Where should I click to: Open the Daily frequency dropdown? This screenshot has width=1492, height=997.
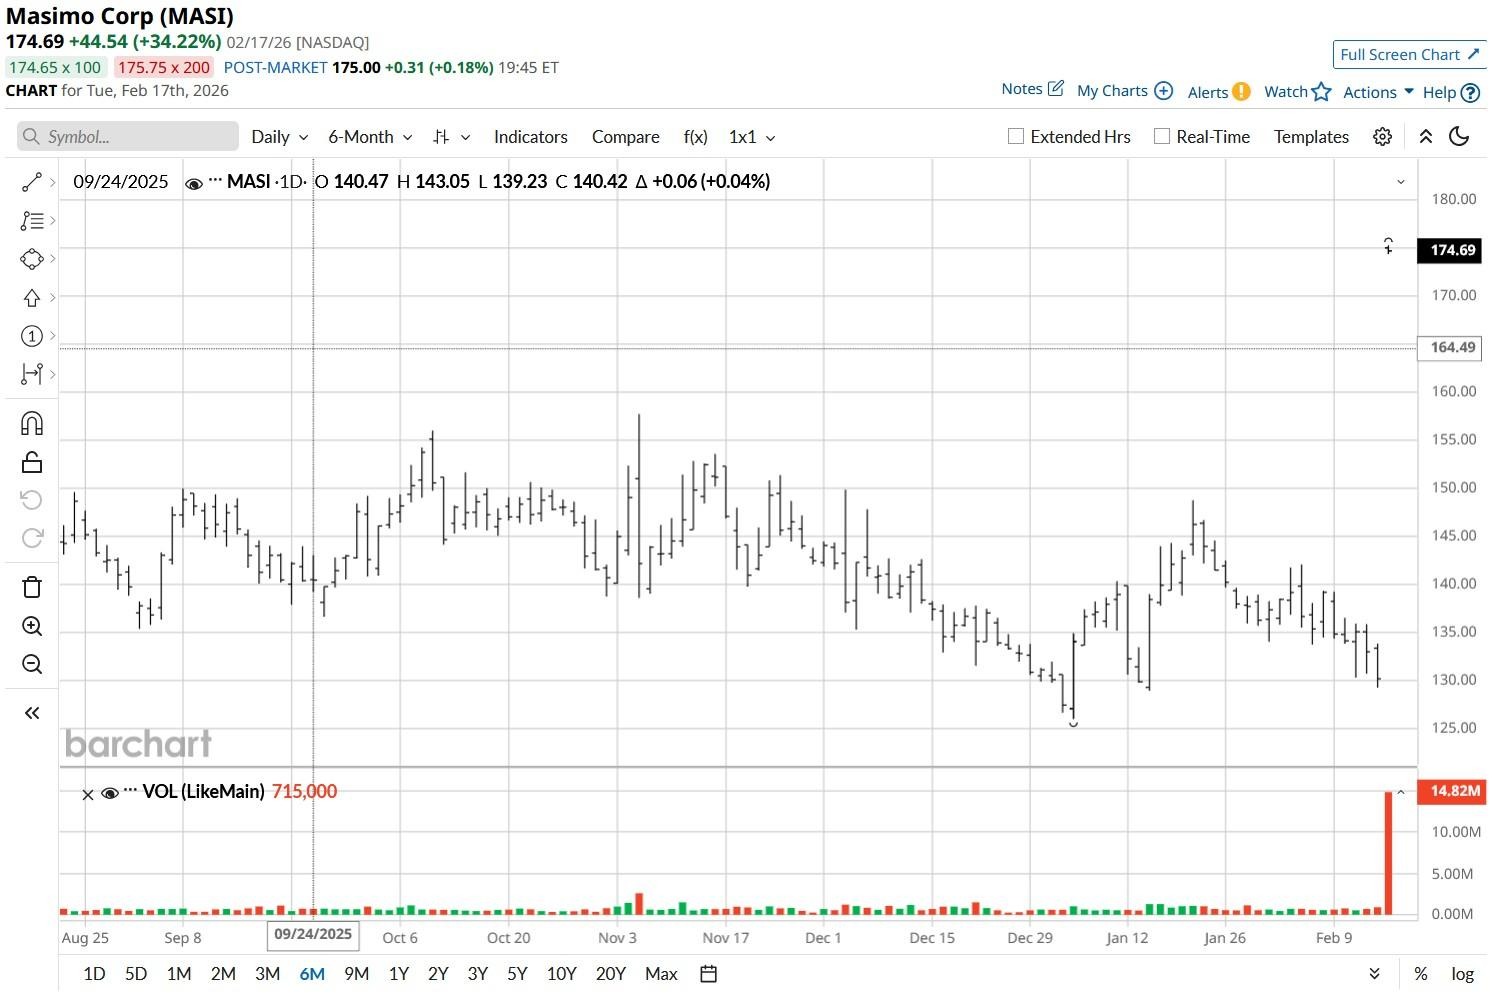click(280, 137)
